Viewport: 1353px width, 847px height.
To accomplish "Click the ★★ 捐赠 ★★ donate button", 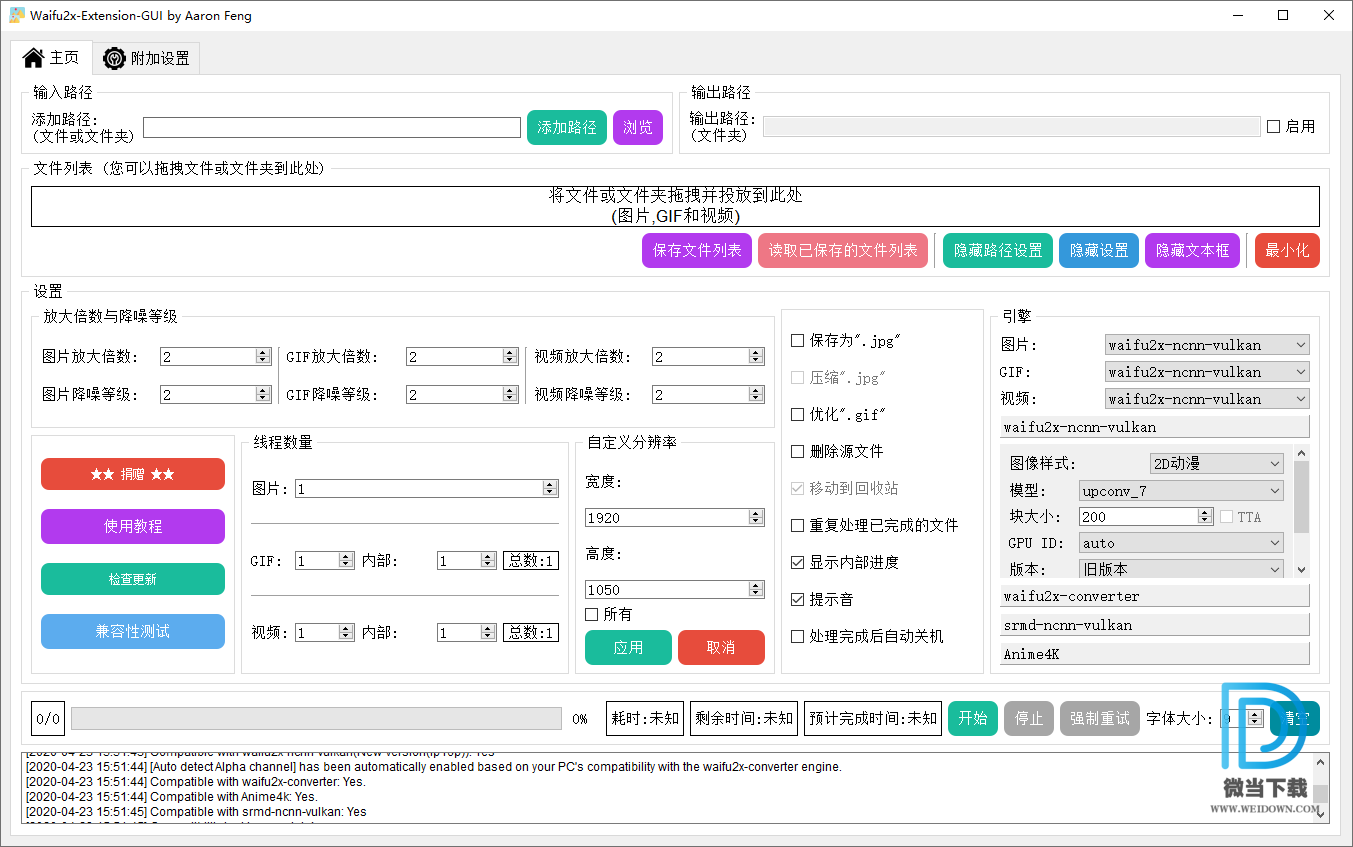I will pyautogui.click(x=133, y=474).
